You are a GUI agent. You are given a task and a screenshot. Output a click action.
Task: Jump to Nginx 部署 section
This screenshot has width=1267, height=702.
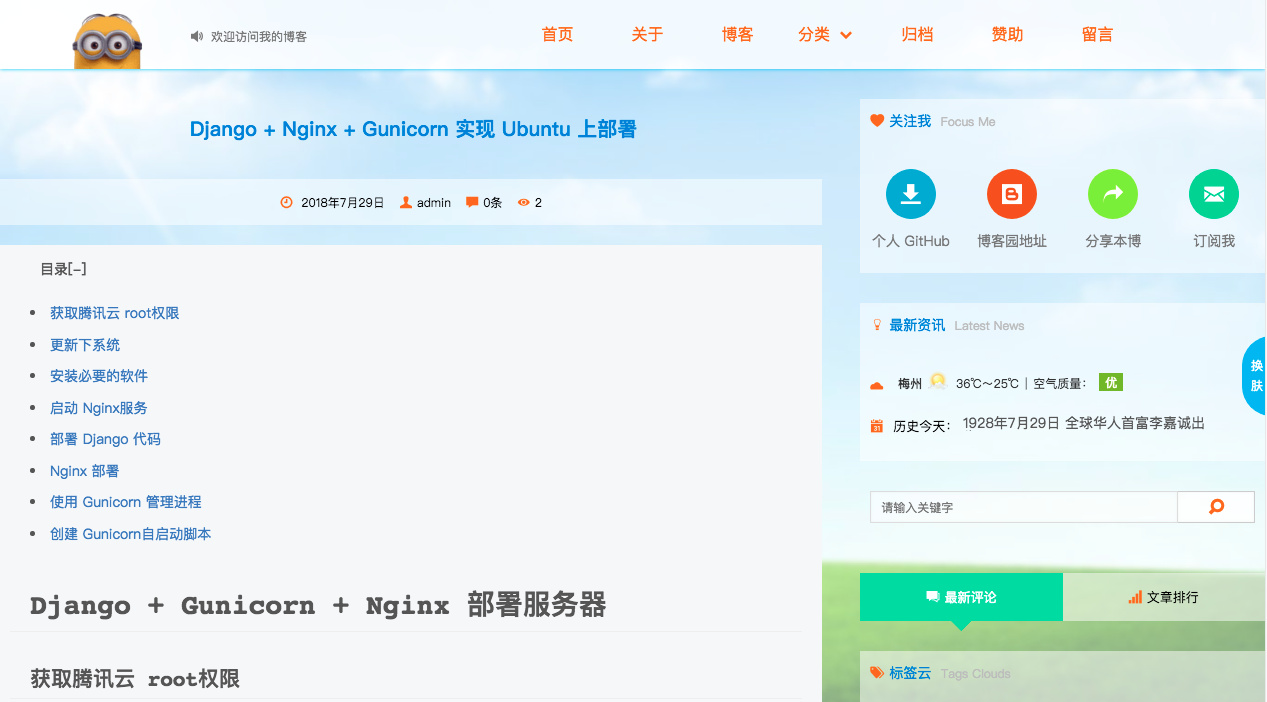tap(85, 471)
